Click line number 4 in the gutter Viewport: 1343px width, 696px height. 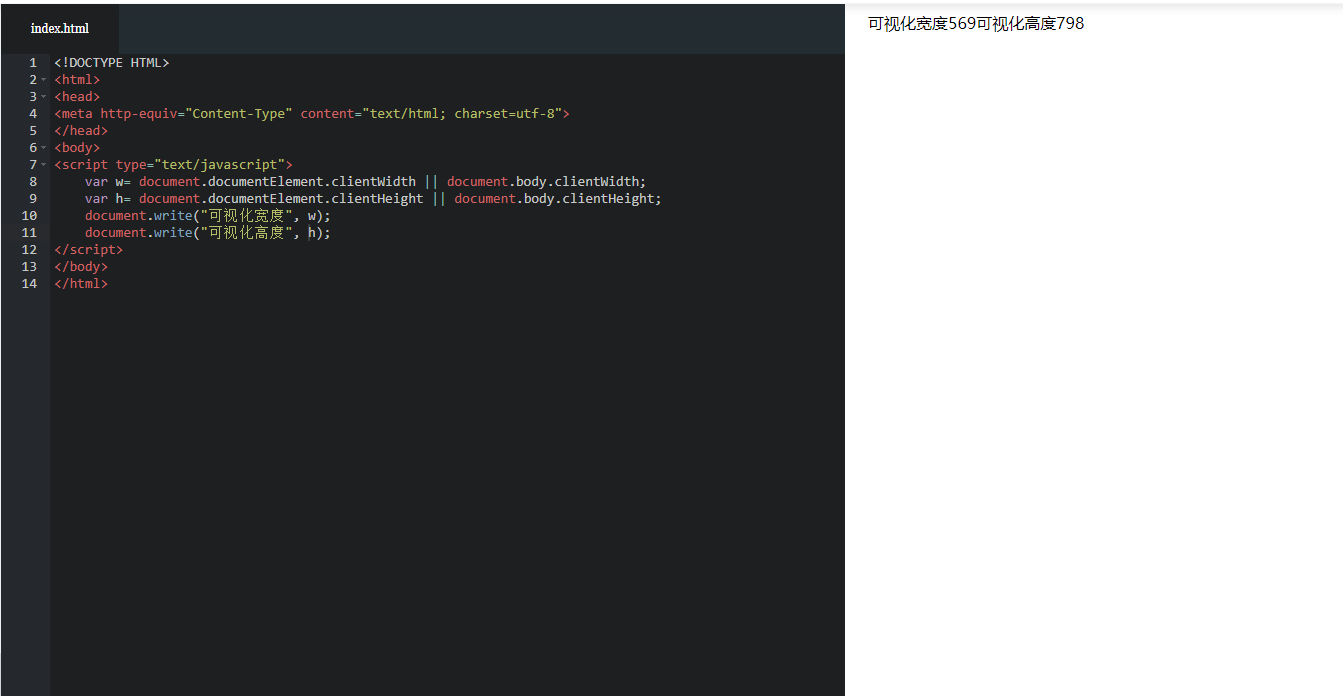[33, 114]
